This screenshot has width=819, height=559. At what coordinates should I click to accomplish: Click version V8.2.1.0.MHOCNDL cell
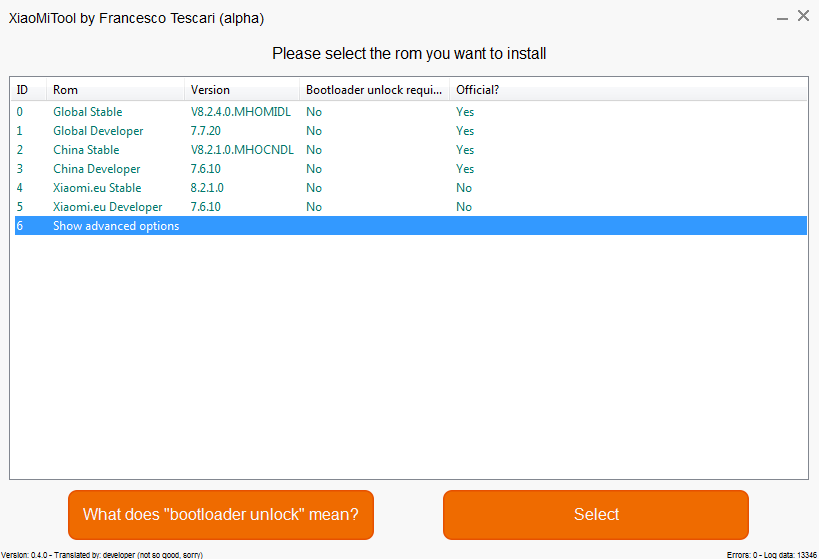tap(242, 150)
